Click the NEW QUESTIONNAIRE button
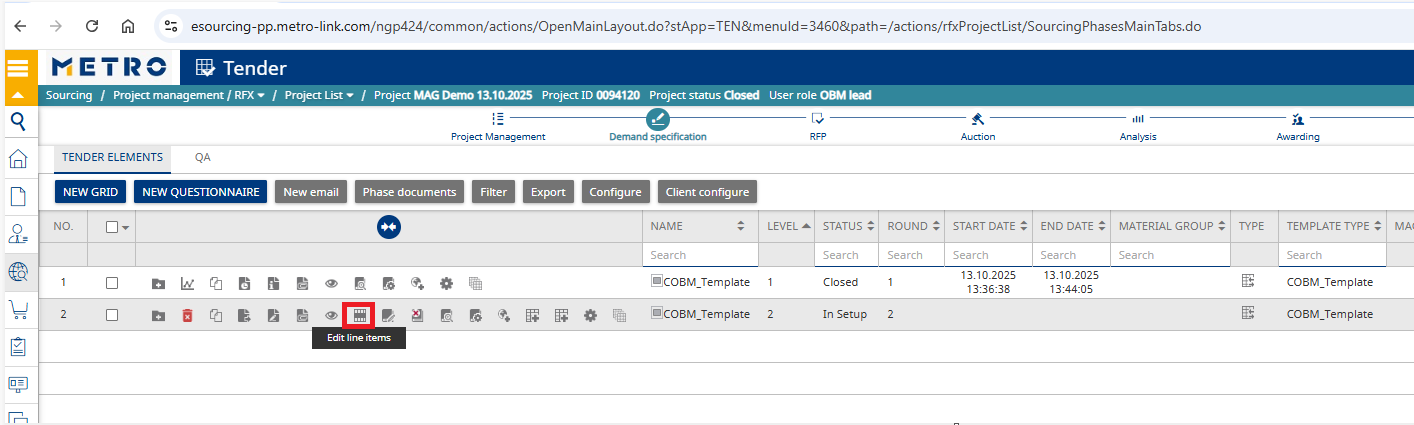1414x425 pixels. coord(201,192)
